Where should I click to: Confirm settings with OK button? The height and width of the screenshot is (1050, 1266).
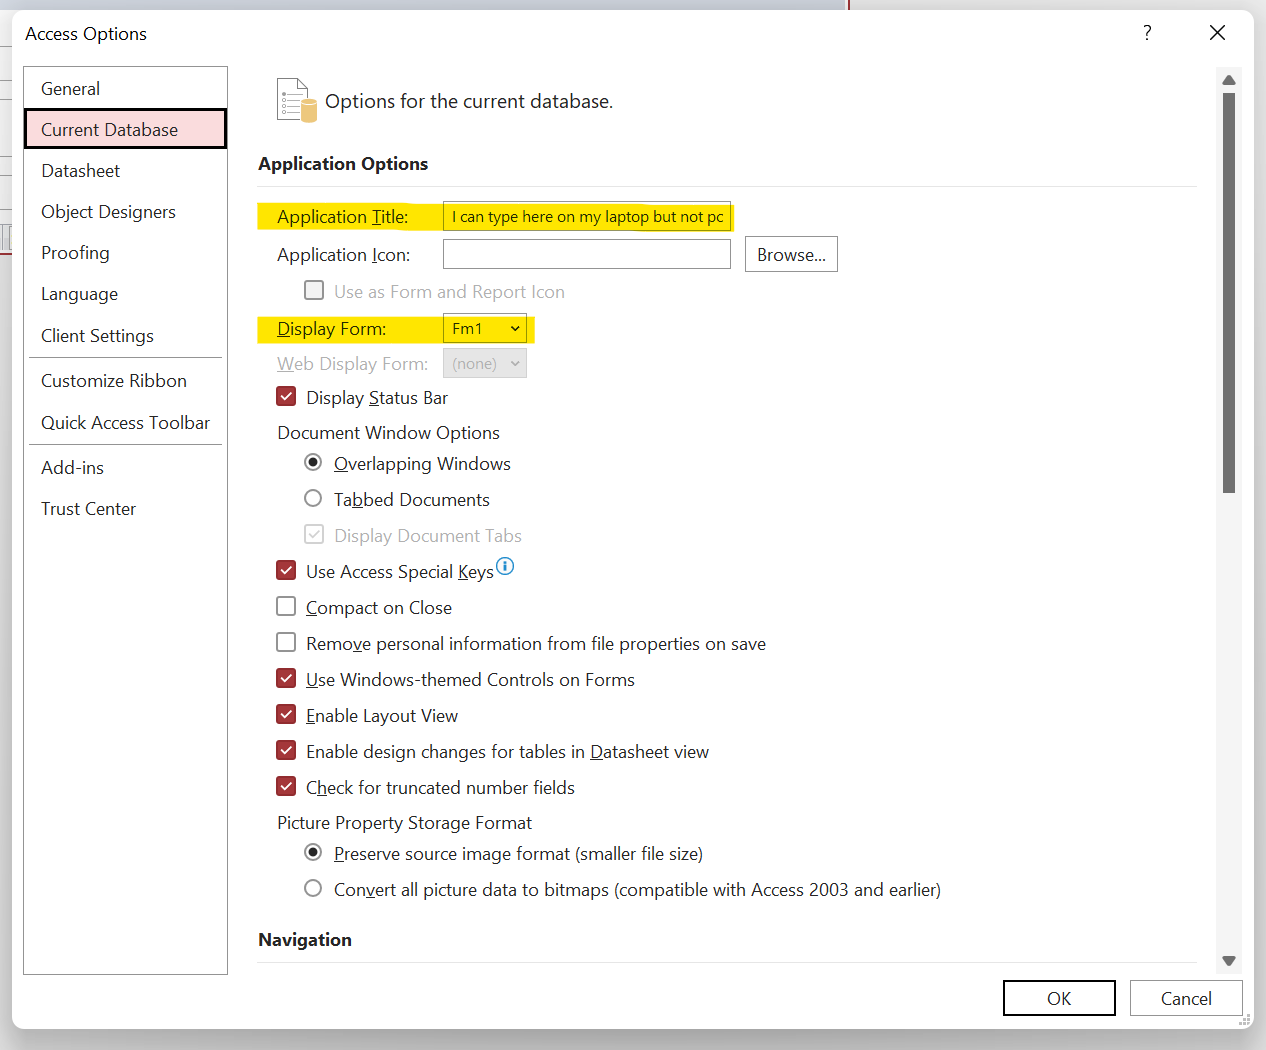[x=1059, y=998]
